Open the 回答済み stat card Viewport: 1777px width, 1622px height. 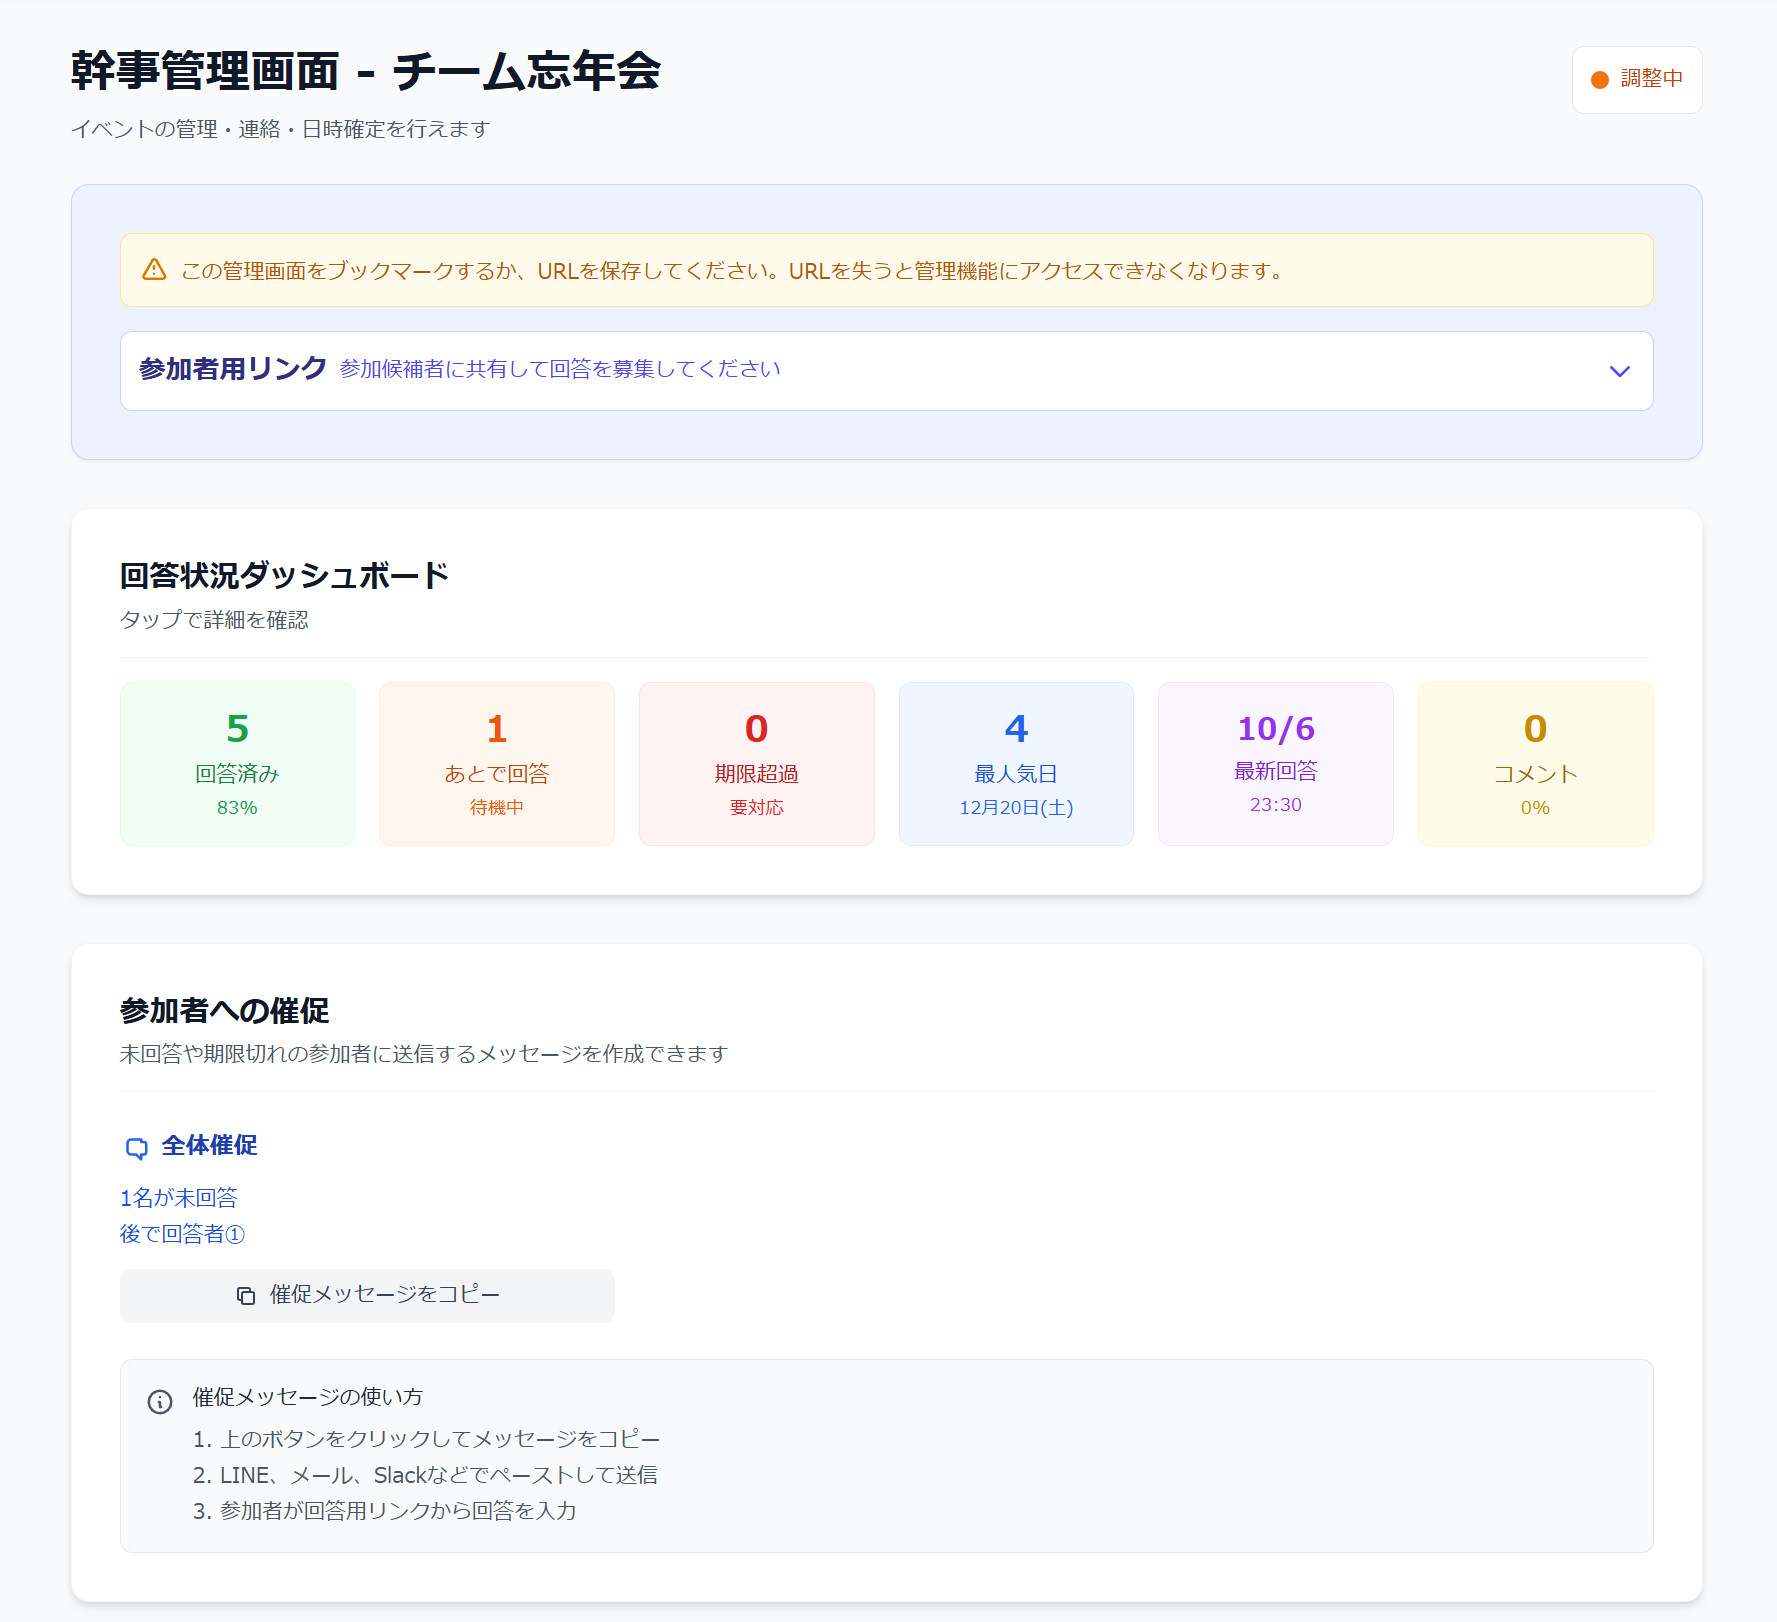(x=237, y=764)
